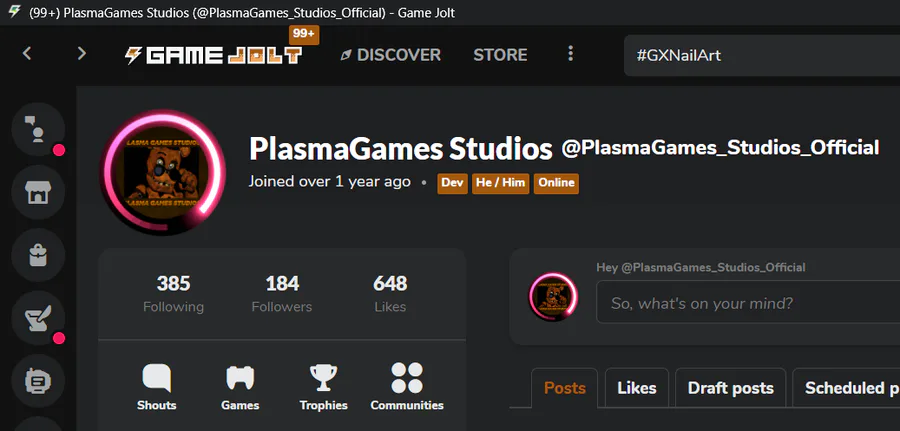900x431 pixels.
Task: Open the Games section
Action: [240, 386]
